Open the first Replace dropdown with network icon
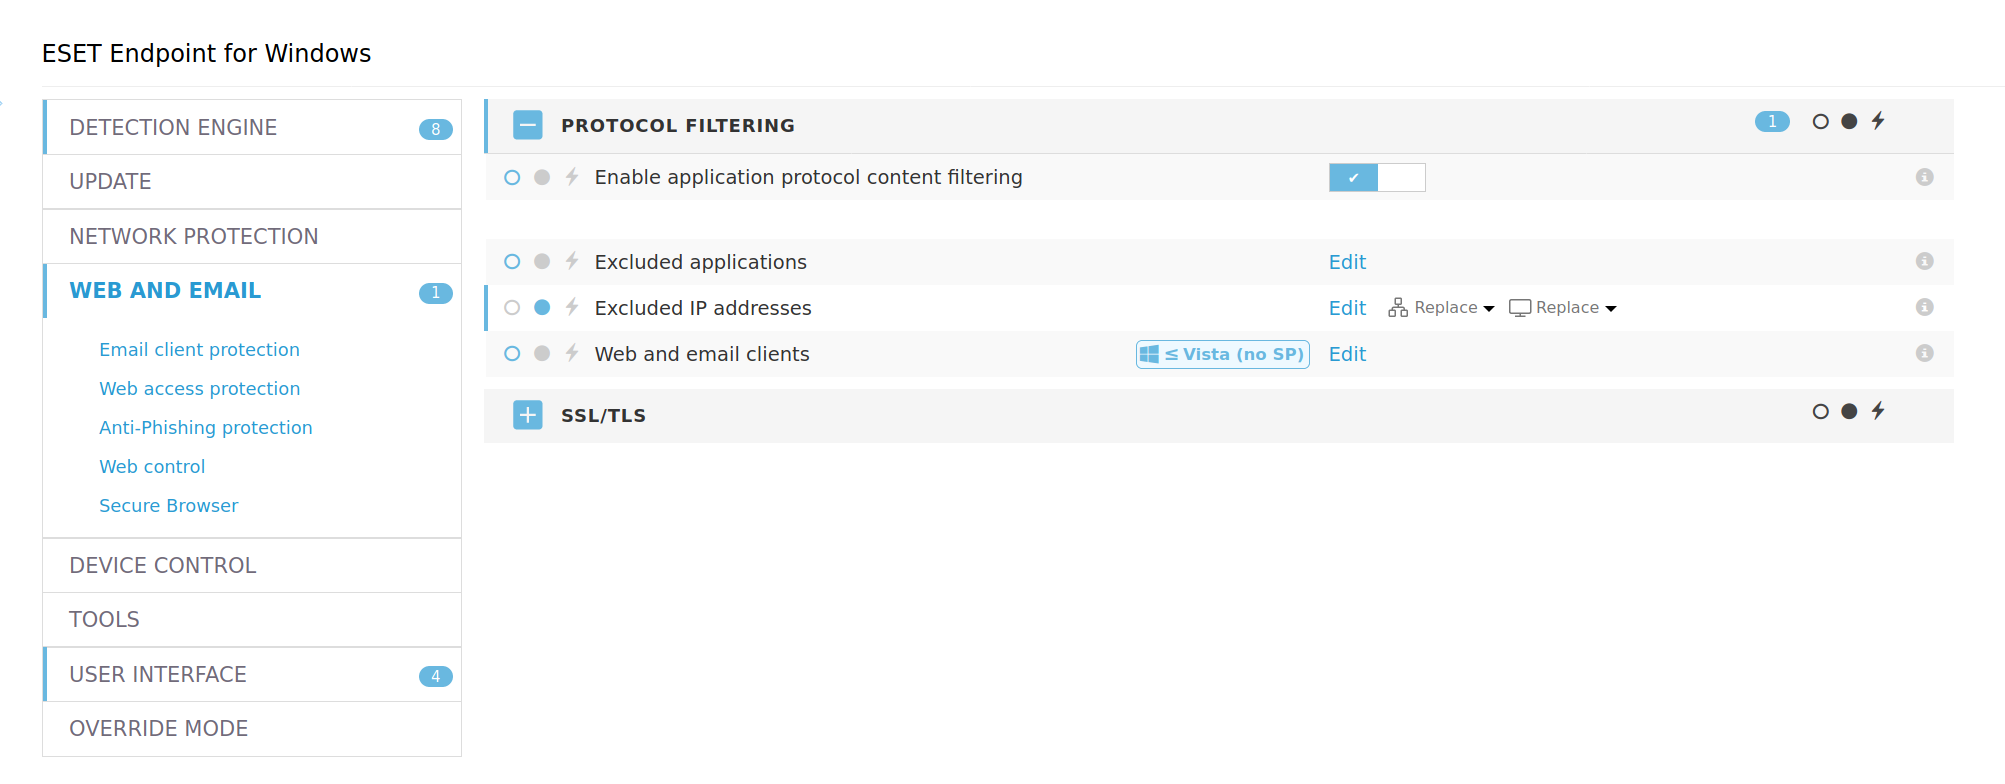The image size is (2005, 784). coord(1441,308)
